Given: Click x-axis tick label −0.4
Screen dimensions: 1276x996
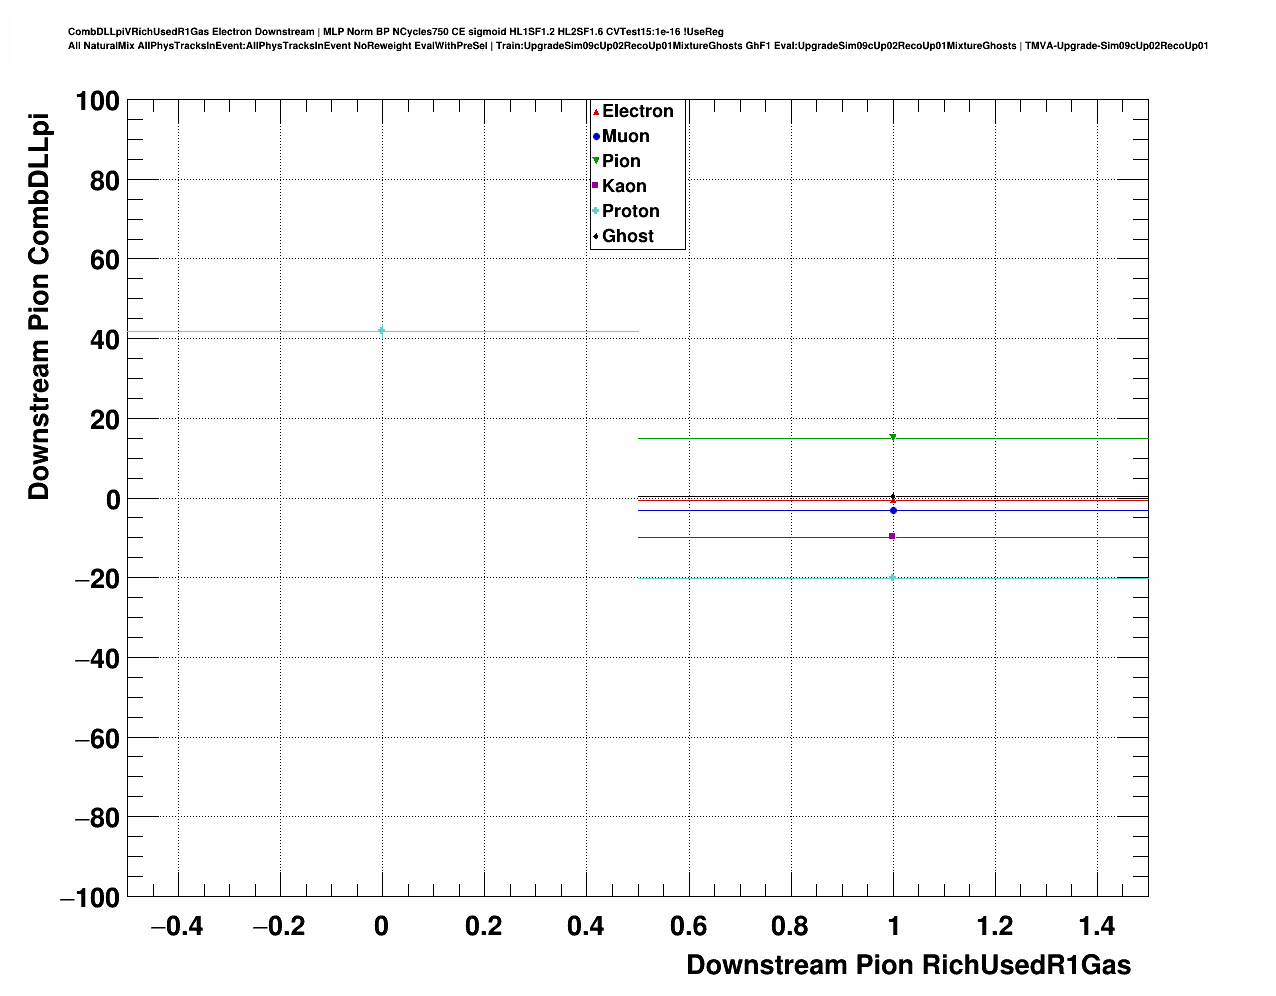Looking at the screenshot, I should coord(177,927).
